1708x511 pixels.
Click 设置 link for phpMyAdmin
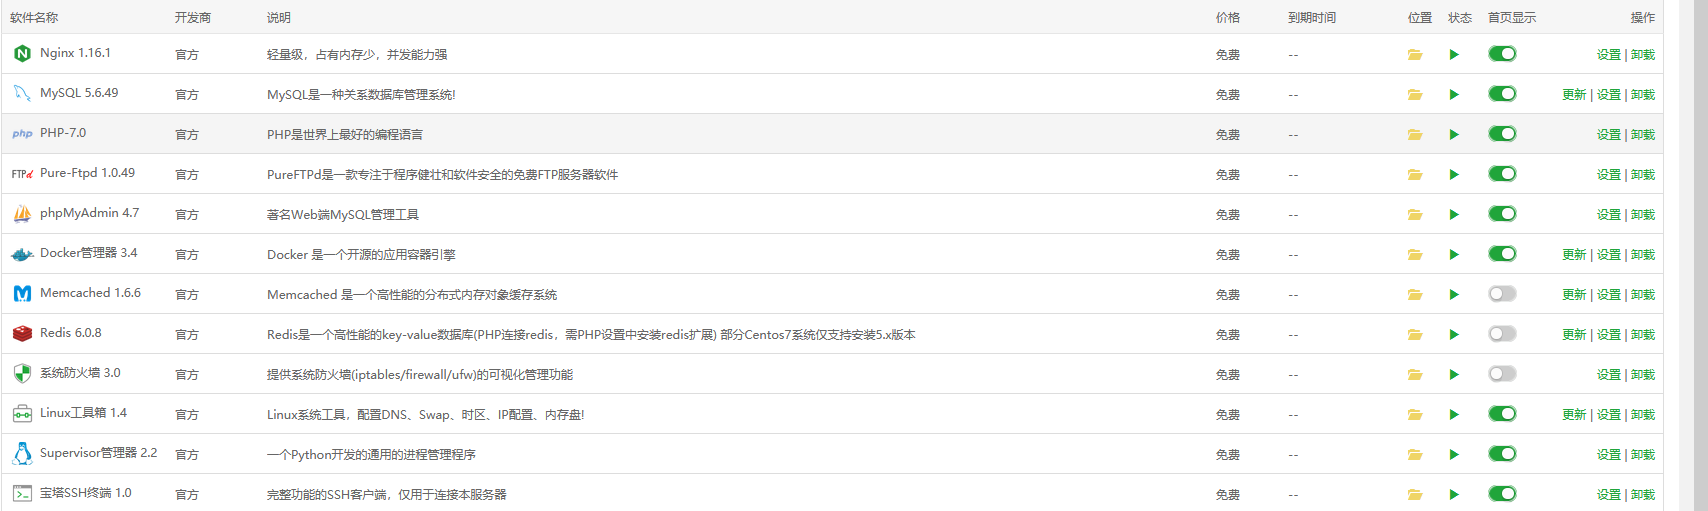pos(1609,215)
